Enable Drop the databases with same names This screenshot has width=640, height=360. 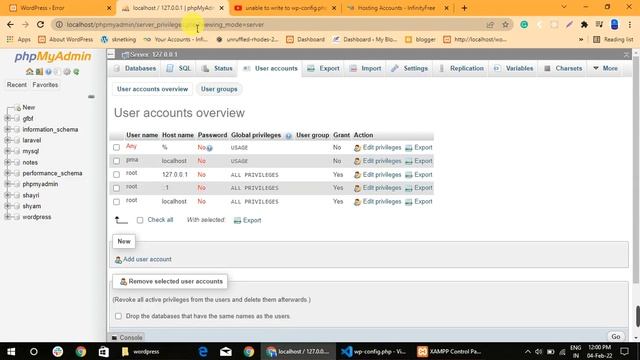point(118,316)
